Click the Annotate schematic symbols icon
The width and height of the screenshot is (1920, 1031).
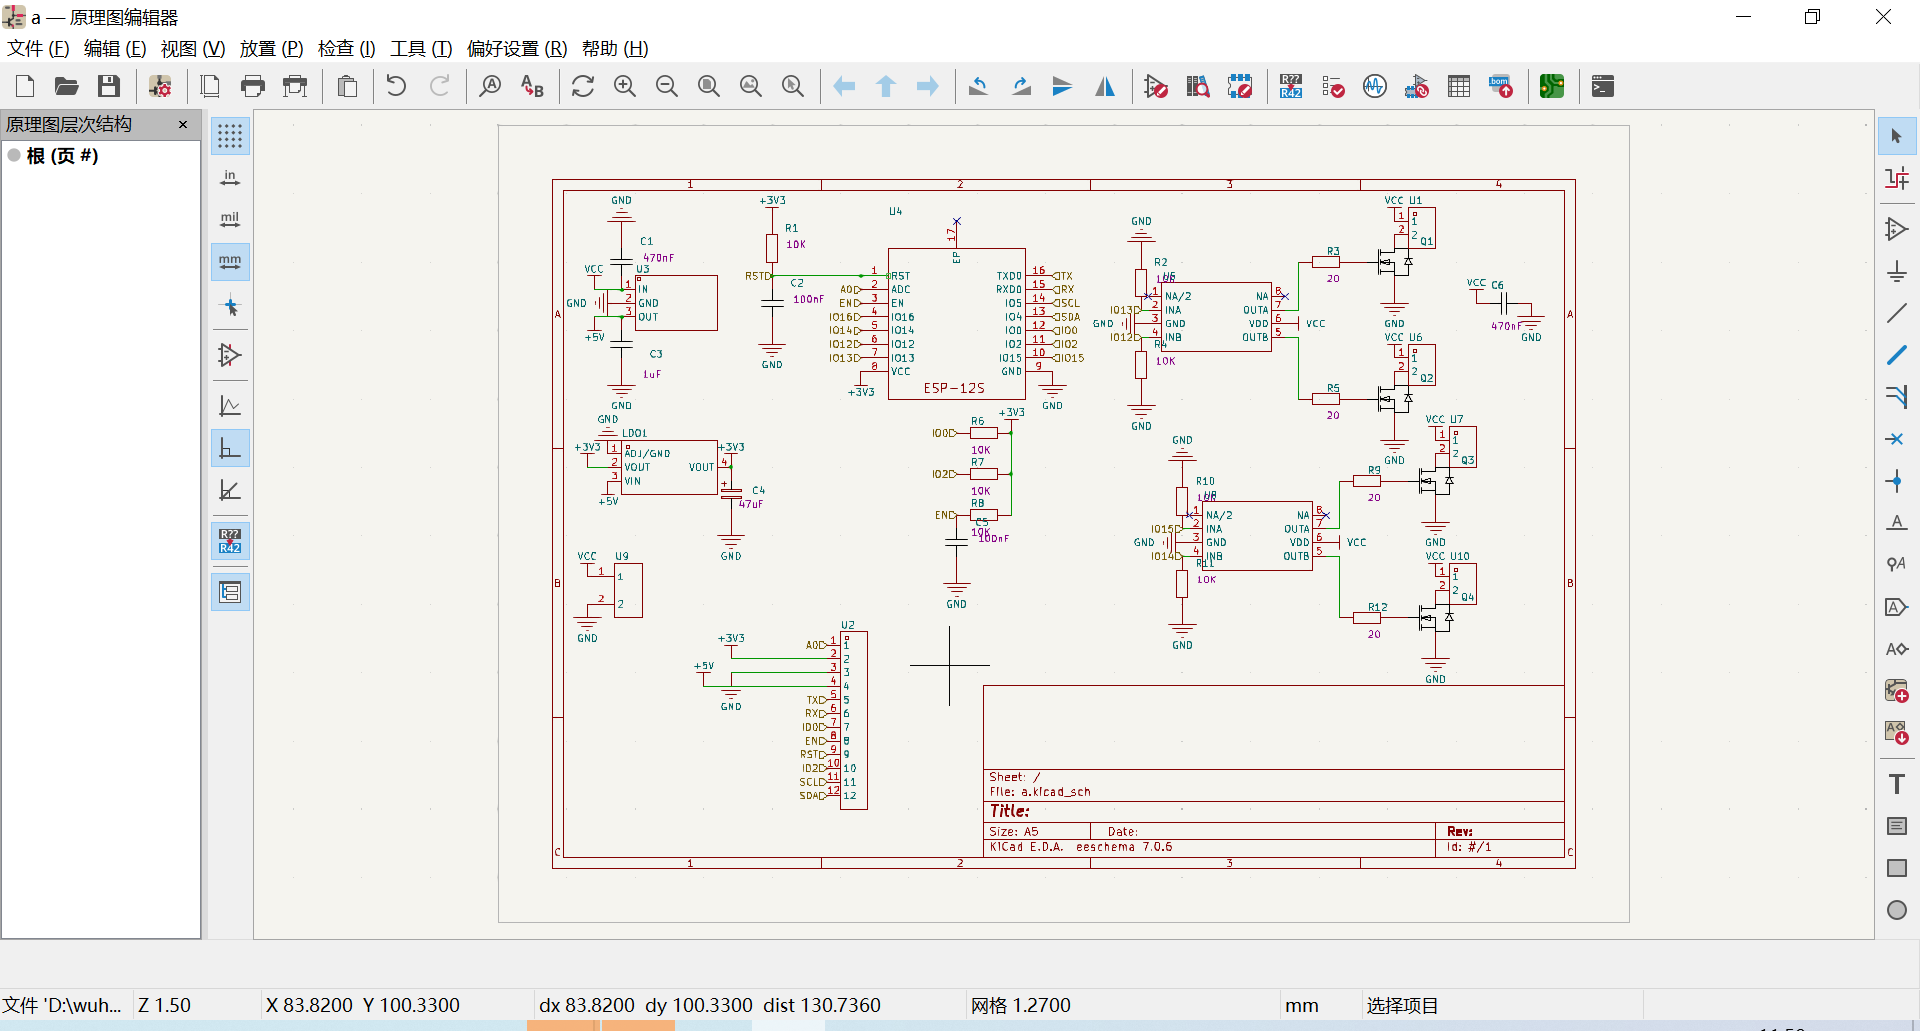1291,87
